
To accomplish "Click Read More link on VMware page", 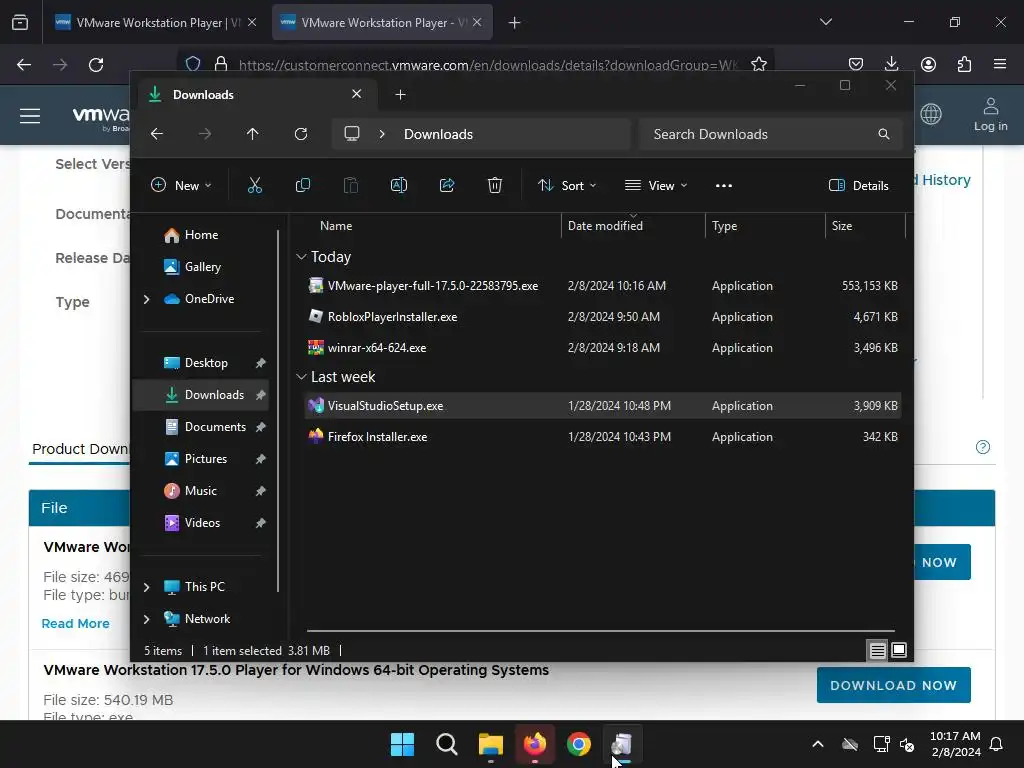I will (x=75, y=624).
